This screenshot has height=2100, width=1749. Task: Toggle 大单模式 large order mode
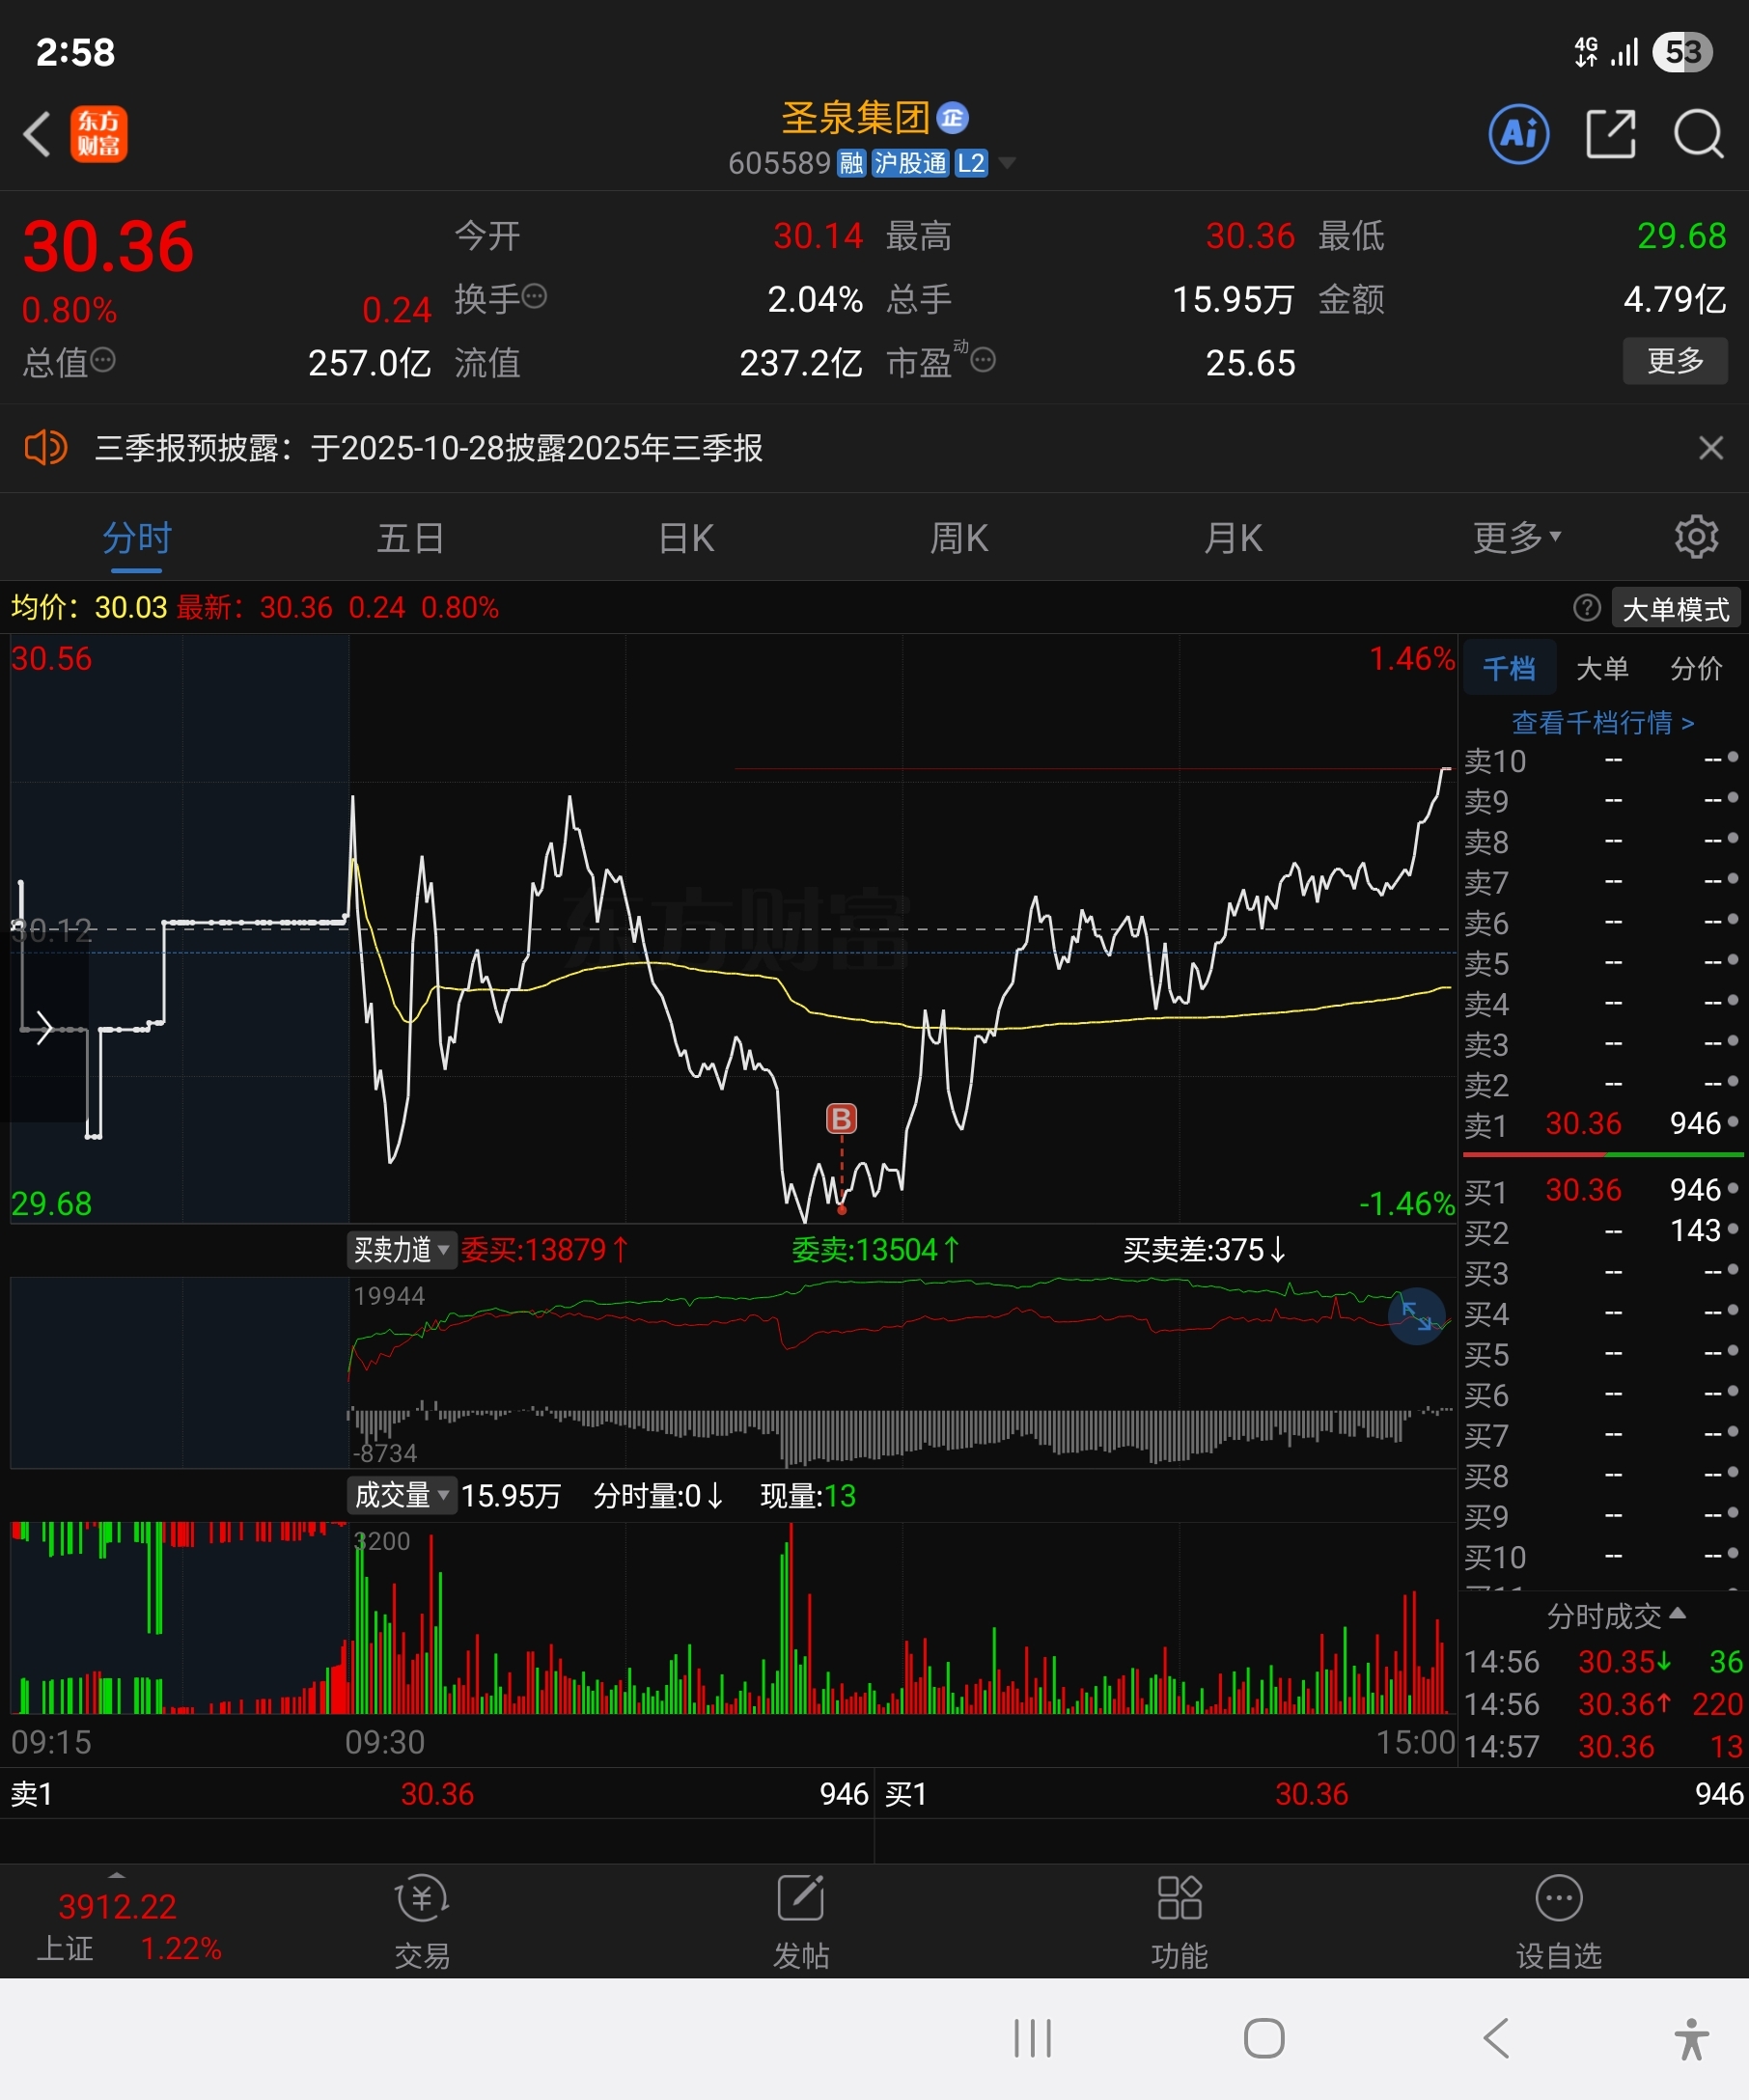pos(1675,609)
